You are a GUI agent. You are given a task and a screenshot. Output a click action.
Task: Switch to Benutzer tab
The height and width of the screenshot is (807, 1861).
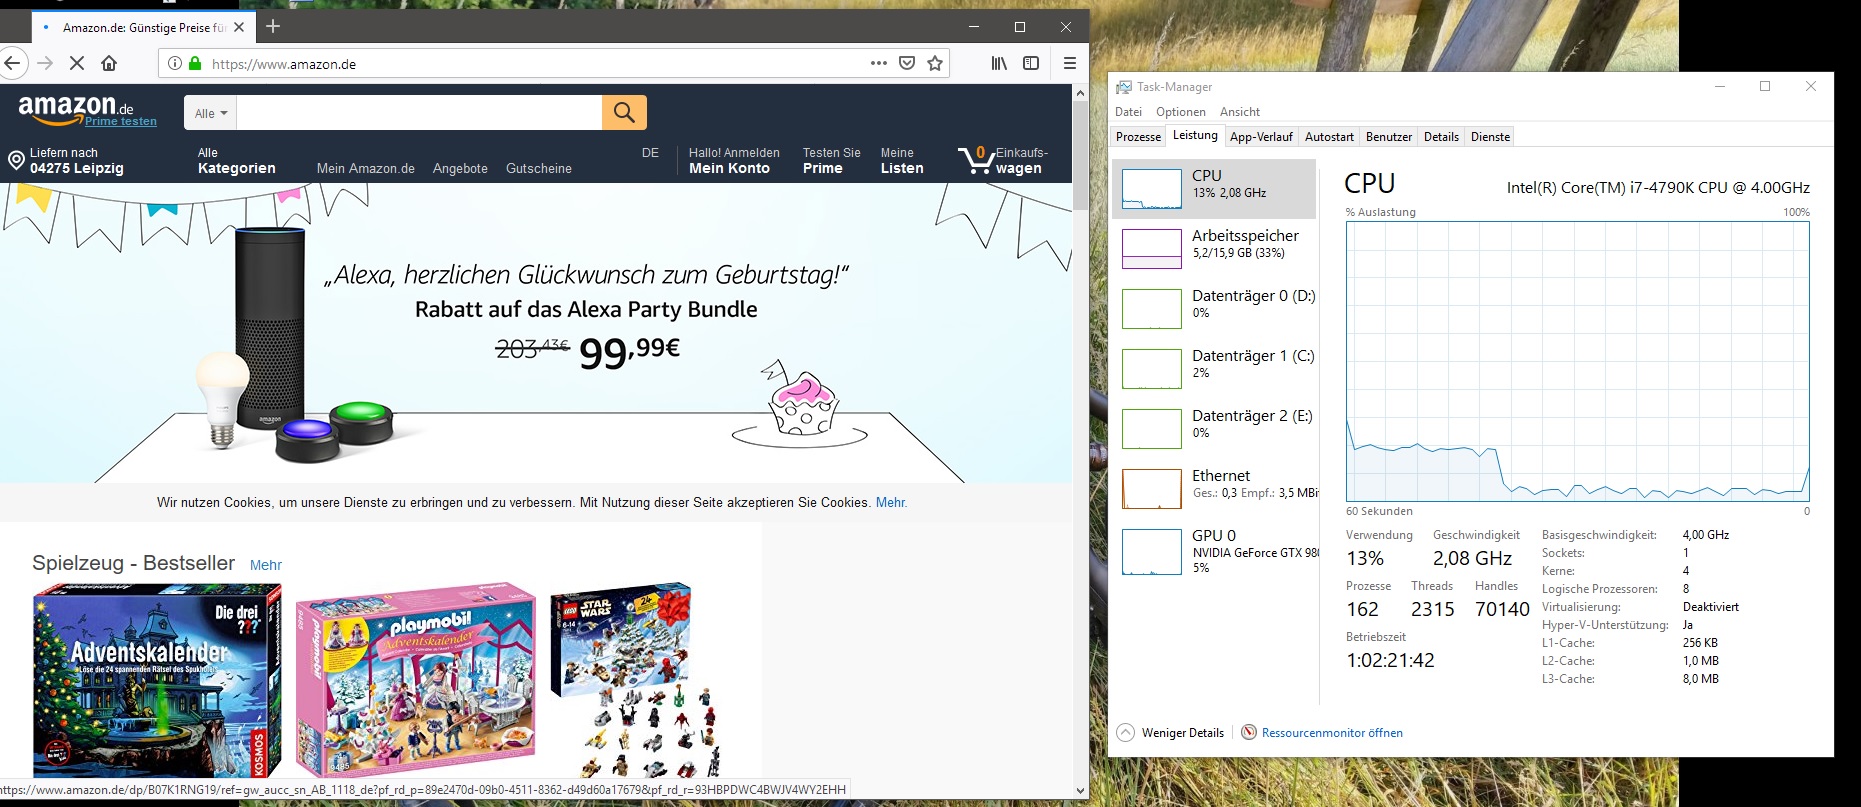click(x=1389, y=137)
